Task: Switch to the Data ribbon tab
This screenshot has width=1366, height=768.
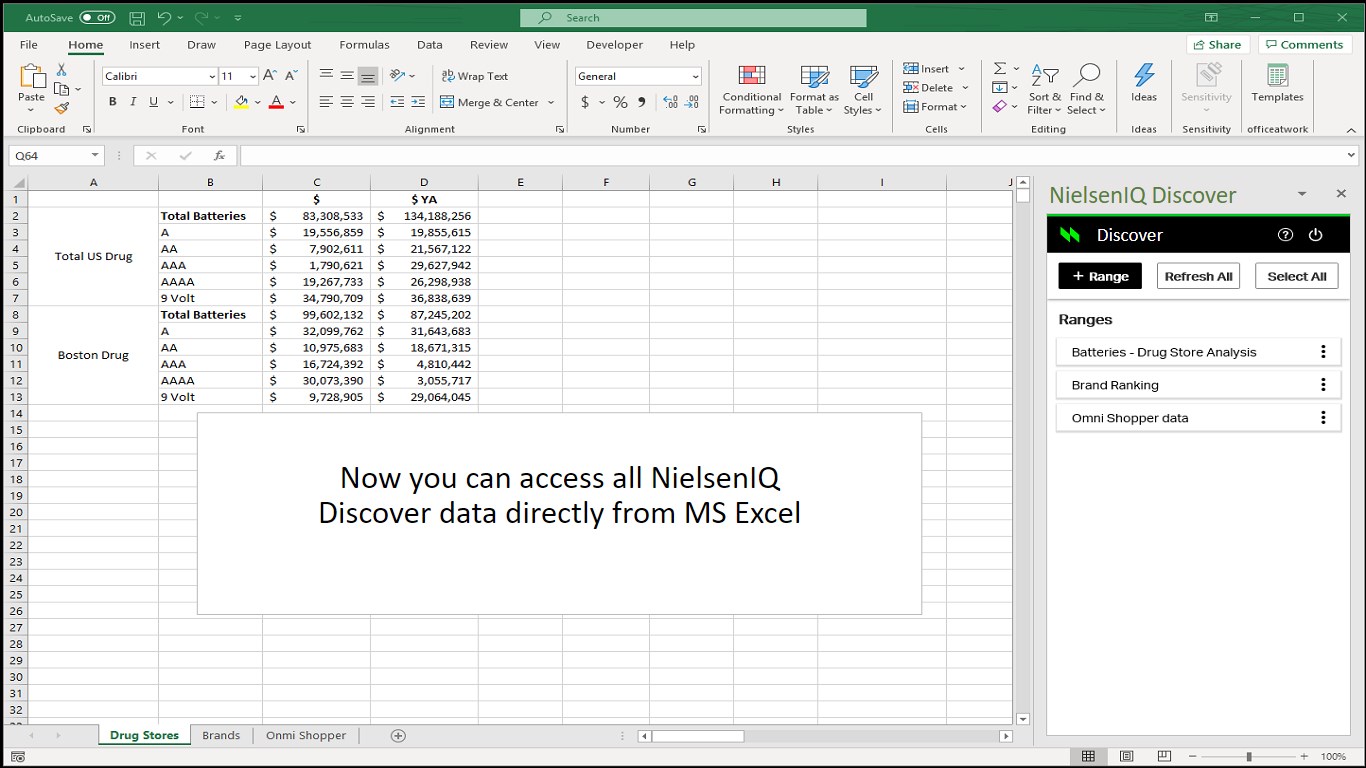Action: (x=430, y=45)
